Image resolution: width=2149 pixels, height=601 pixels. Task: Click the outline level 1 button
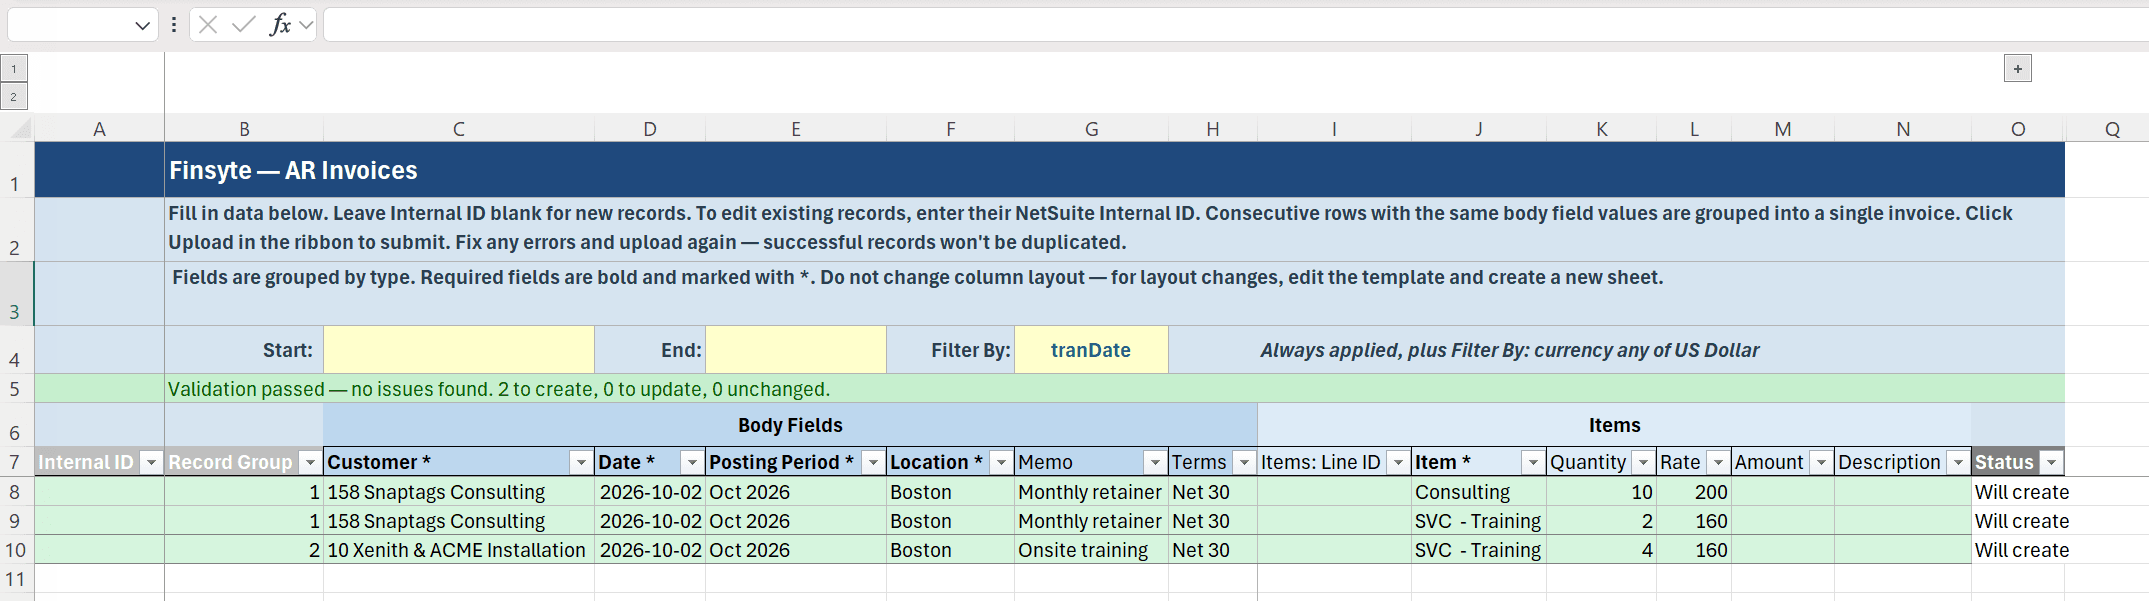pos(14,69)
